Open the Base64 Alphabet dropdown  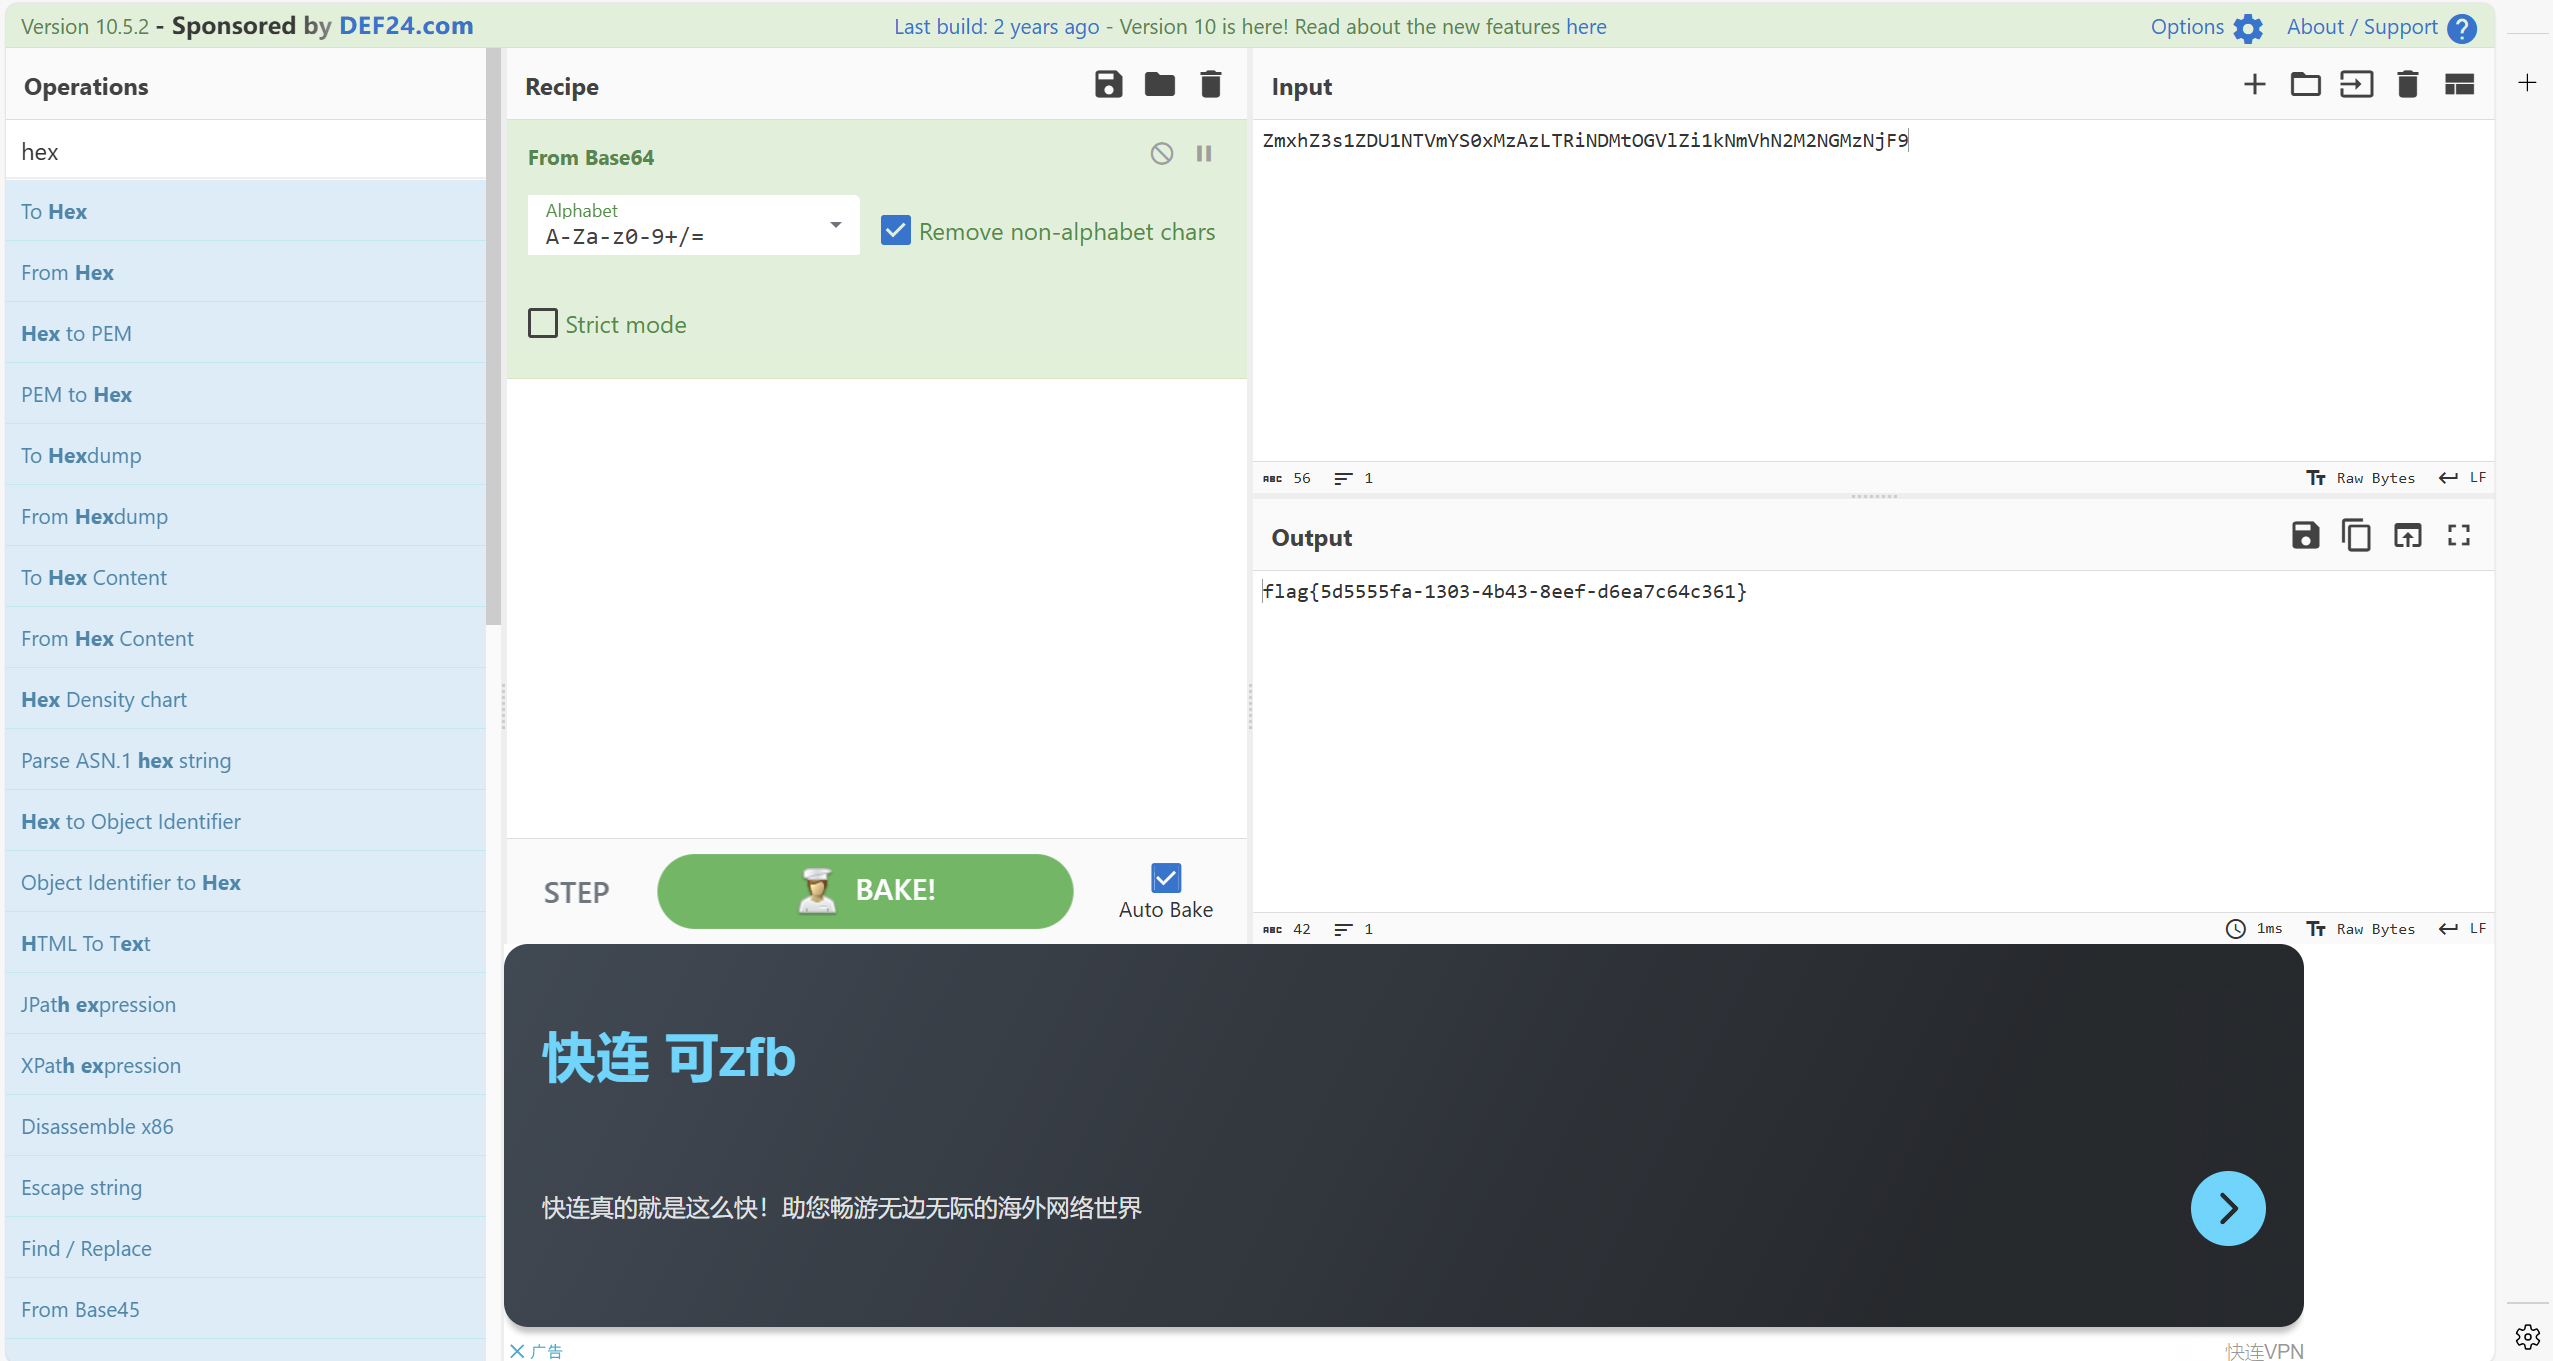pos(694,225)
